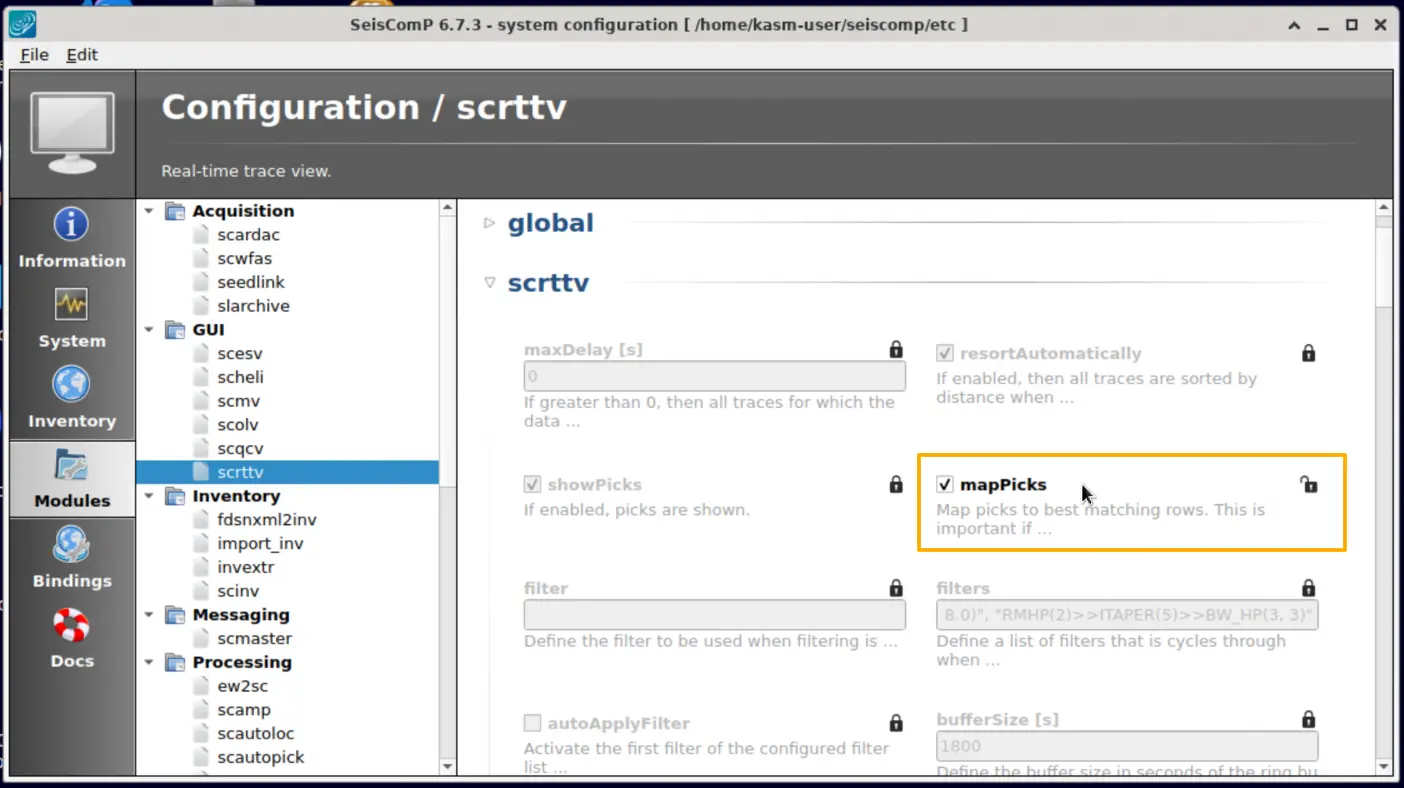This screenshot has height=788, width=1404.
Task: Click lock icon beside autoApplyFilter
Action: pyautogui.click(x=896, y=723)
